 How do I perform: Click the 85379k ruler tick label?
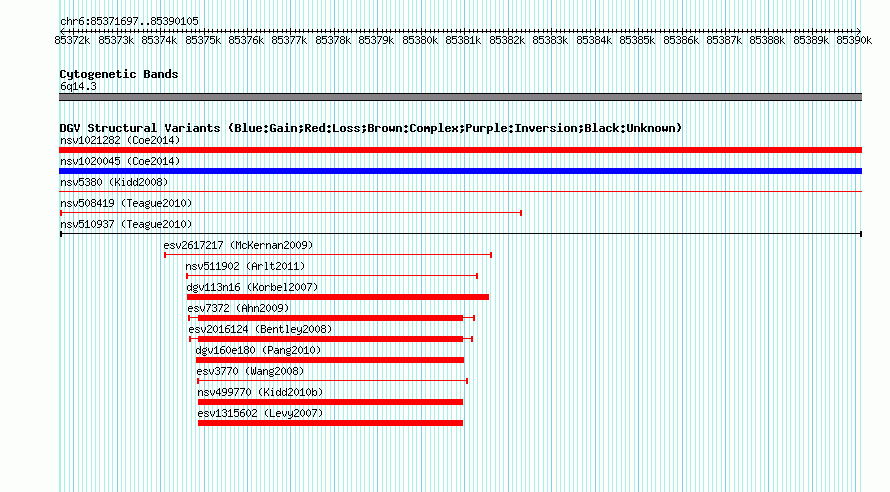376,40
